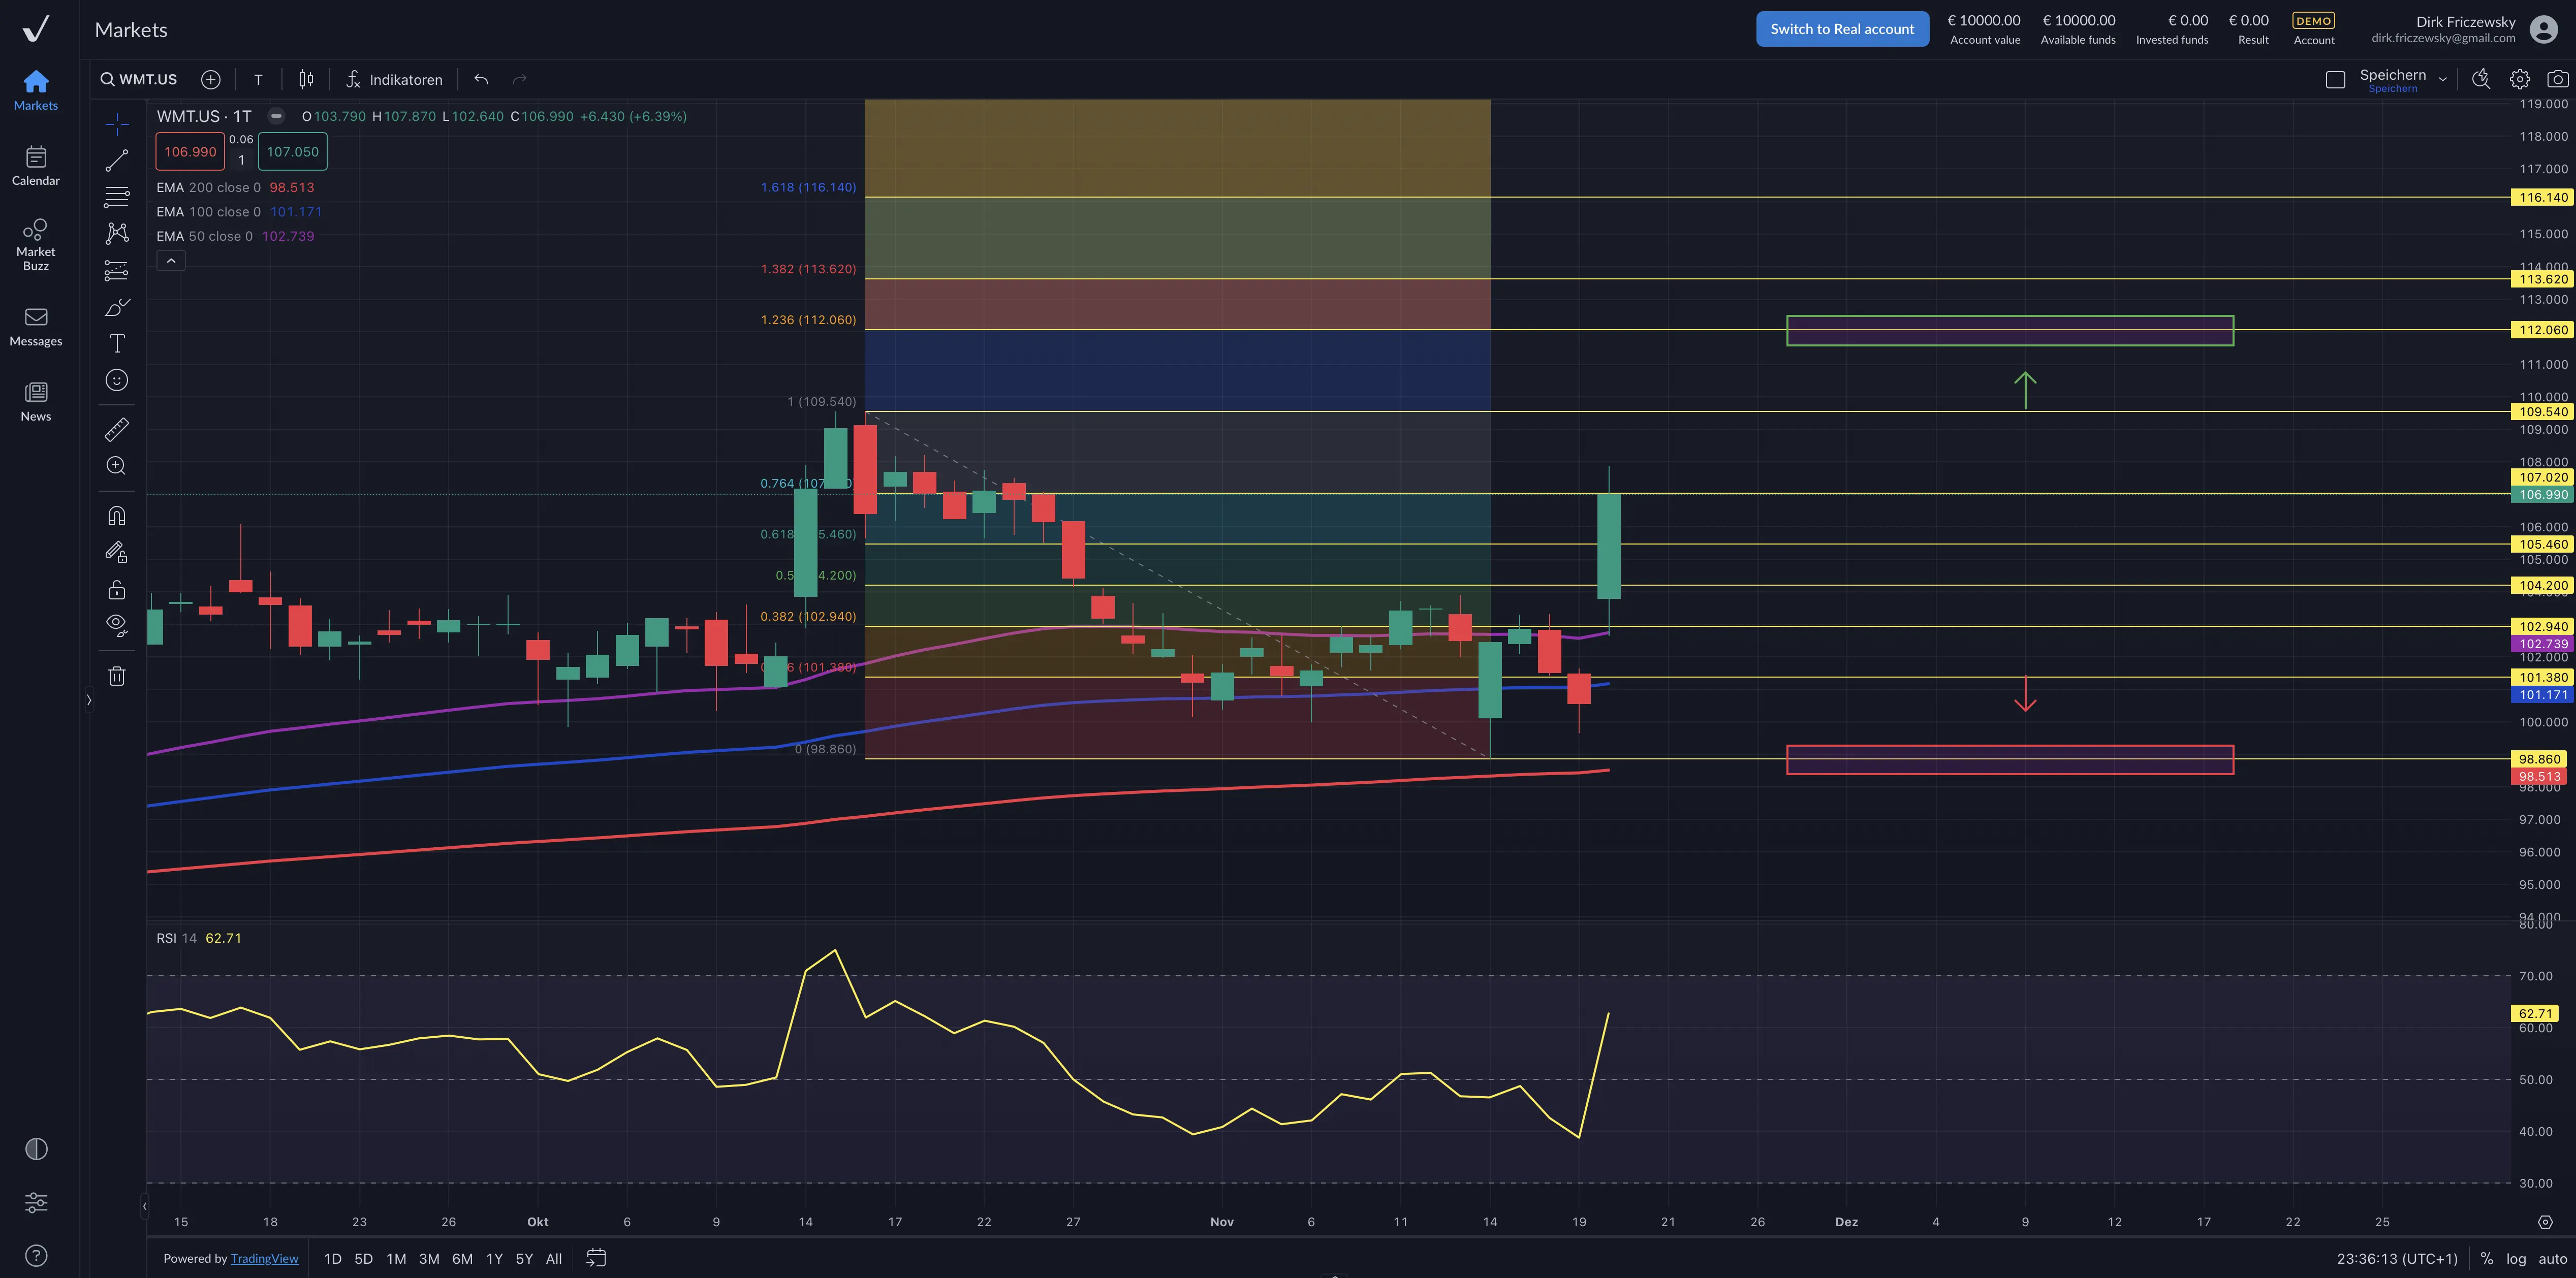Pick the ruler measure tool
Screen dimensions: 2576x1278
point(117,429)
